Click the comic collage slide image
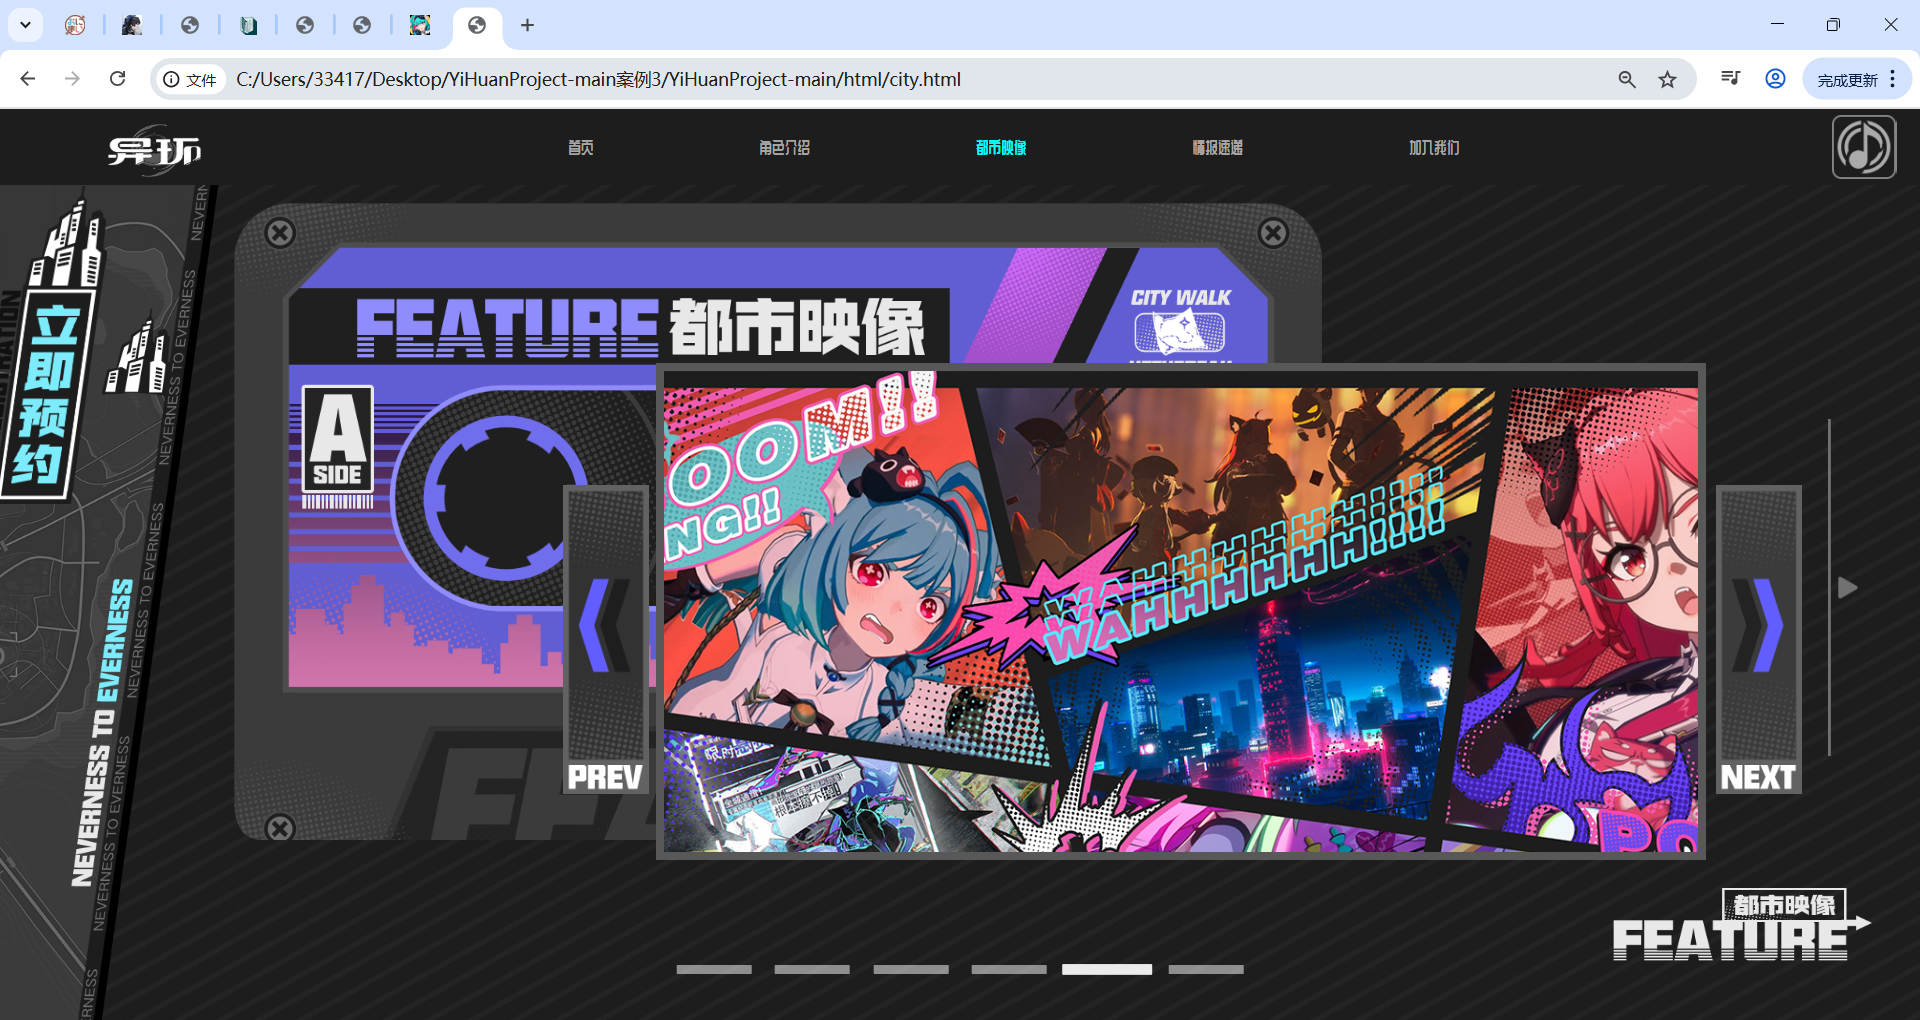 coord(1181,611)
